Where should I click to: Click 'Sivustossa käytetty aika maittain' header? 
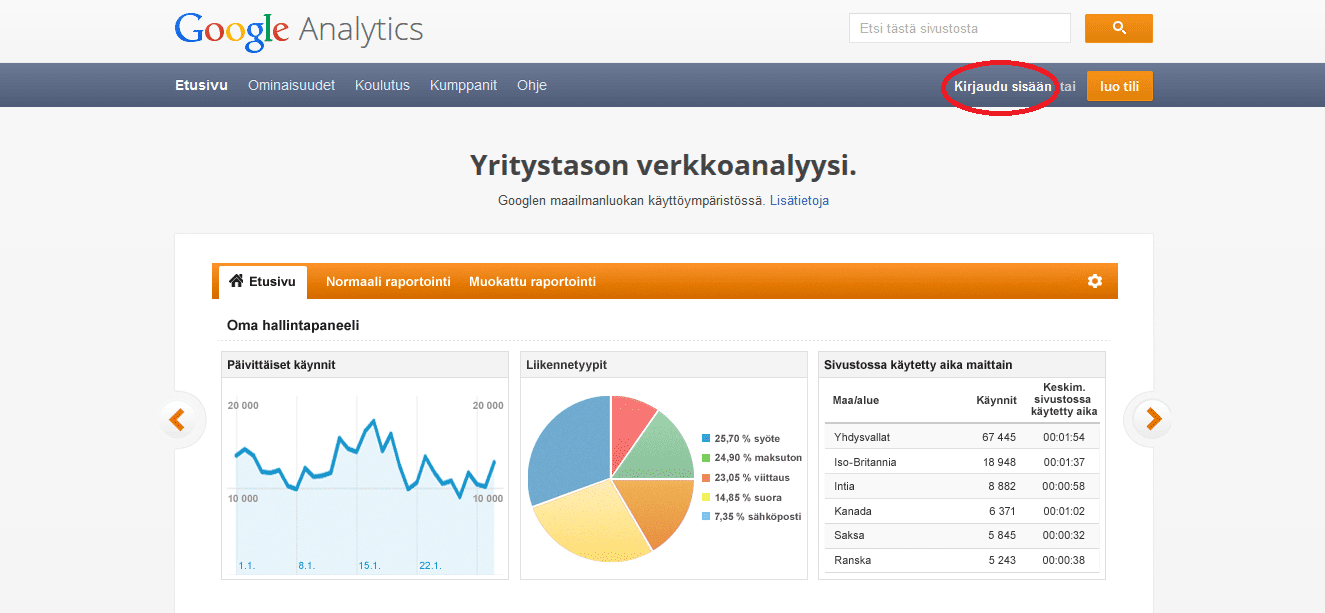pos(962,365)
